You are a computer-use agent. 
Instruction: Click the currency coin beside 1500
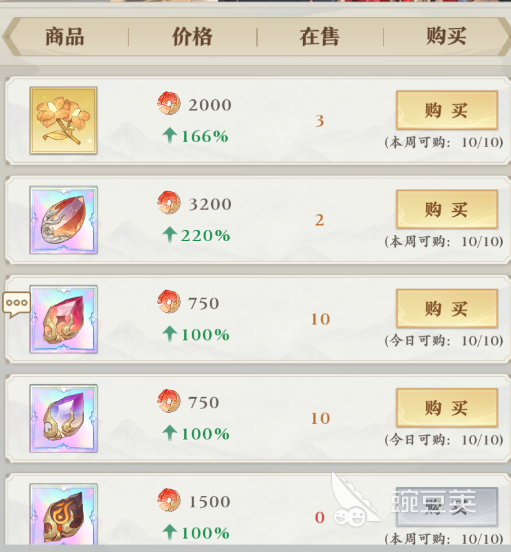pos(169,500)
